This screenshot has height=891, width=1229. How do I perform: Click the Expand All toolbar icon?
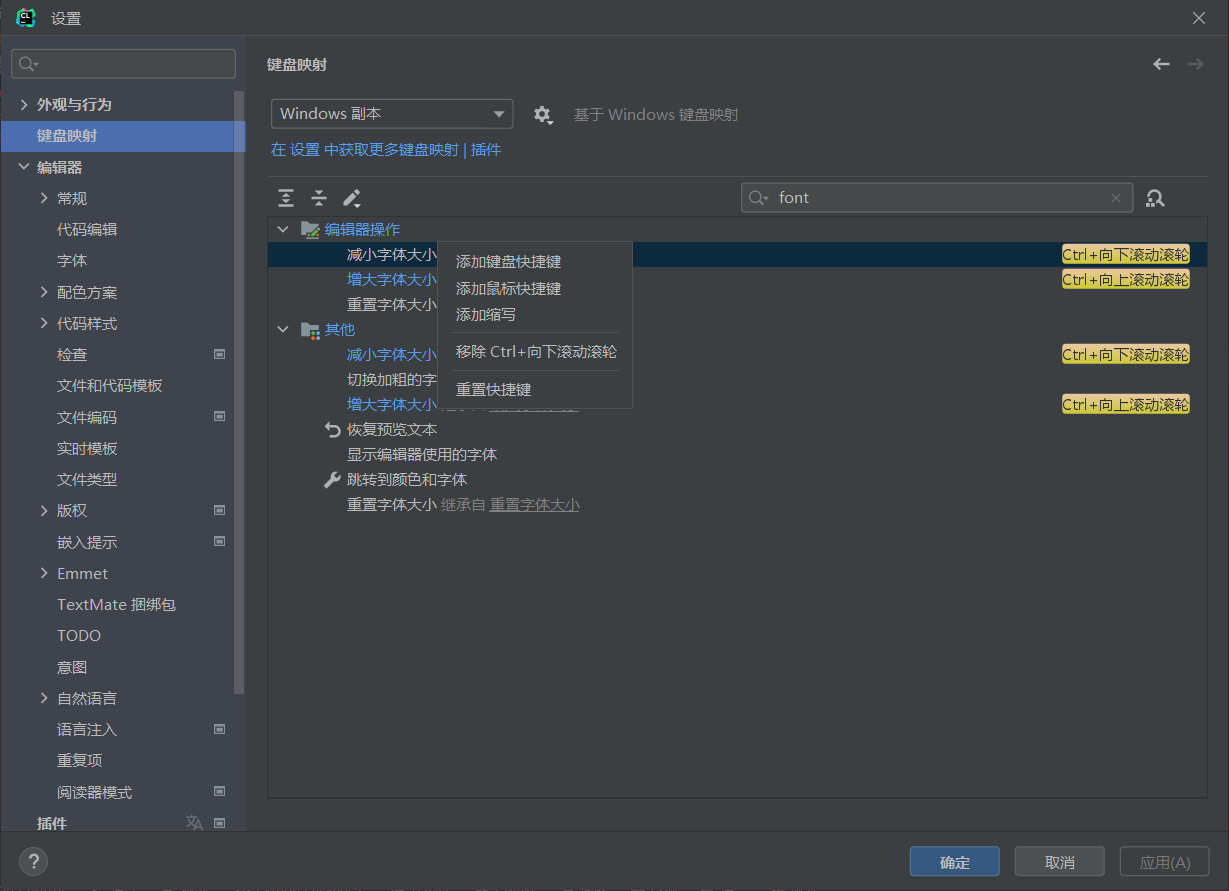[286, 198]
